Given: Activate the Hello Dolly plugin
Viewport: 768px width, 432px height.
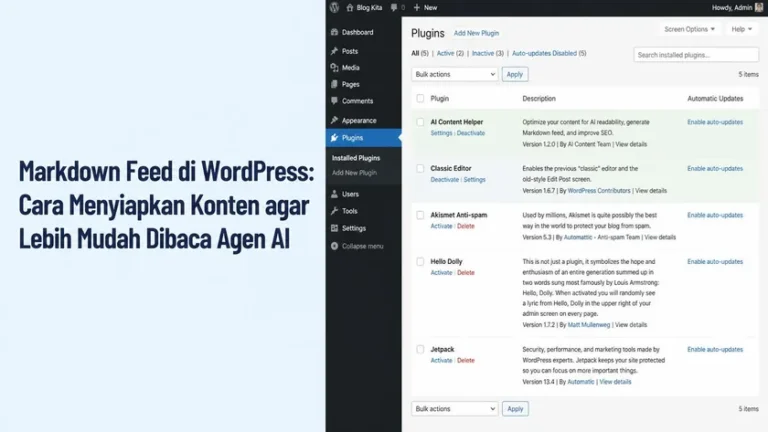Looking at the screenshot, I should click(x=441, y=273).
